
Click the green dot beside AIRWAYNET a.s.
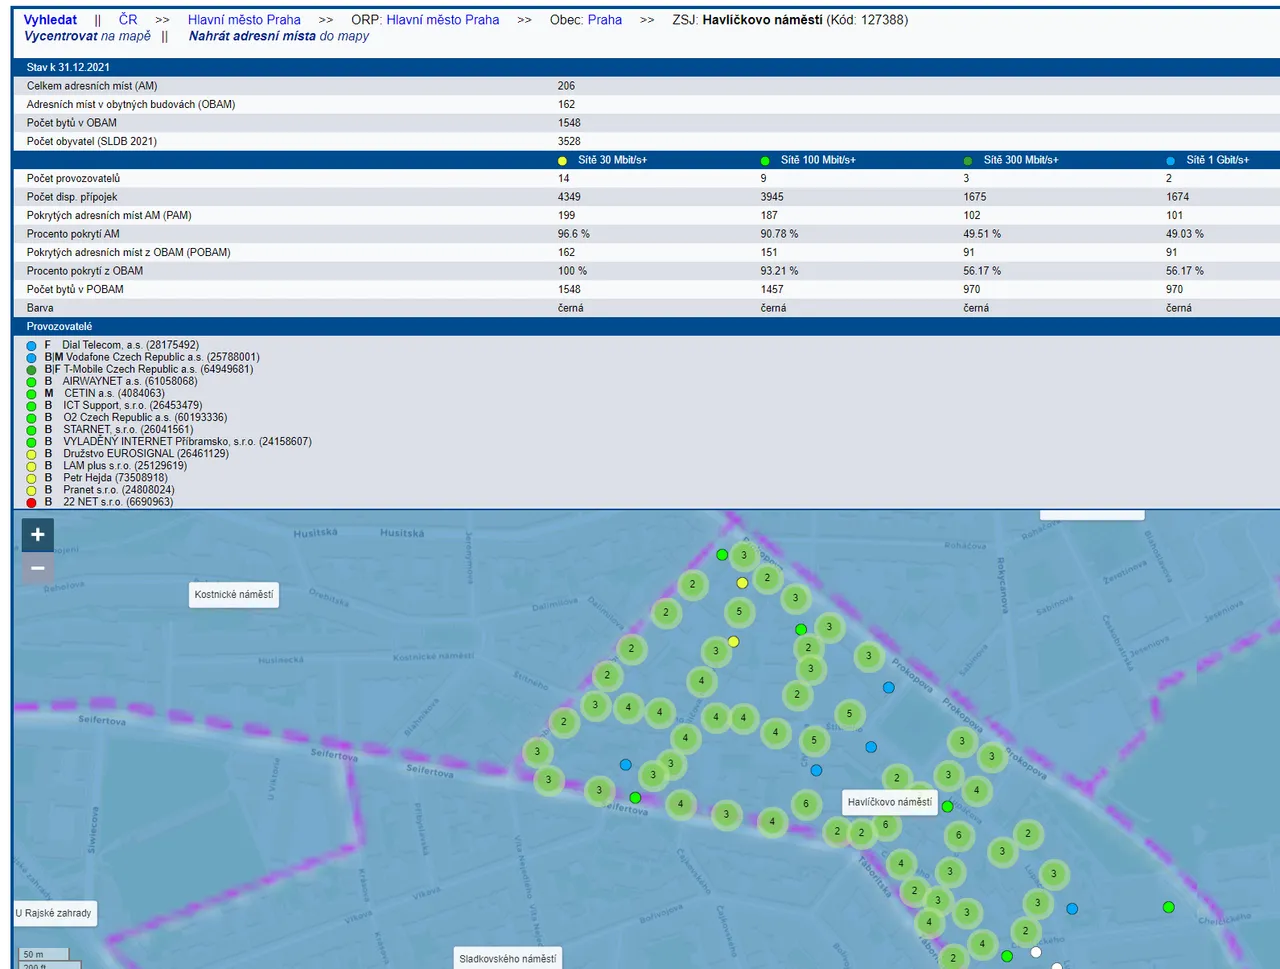click(x=31, y=382)
